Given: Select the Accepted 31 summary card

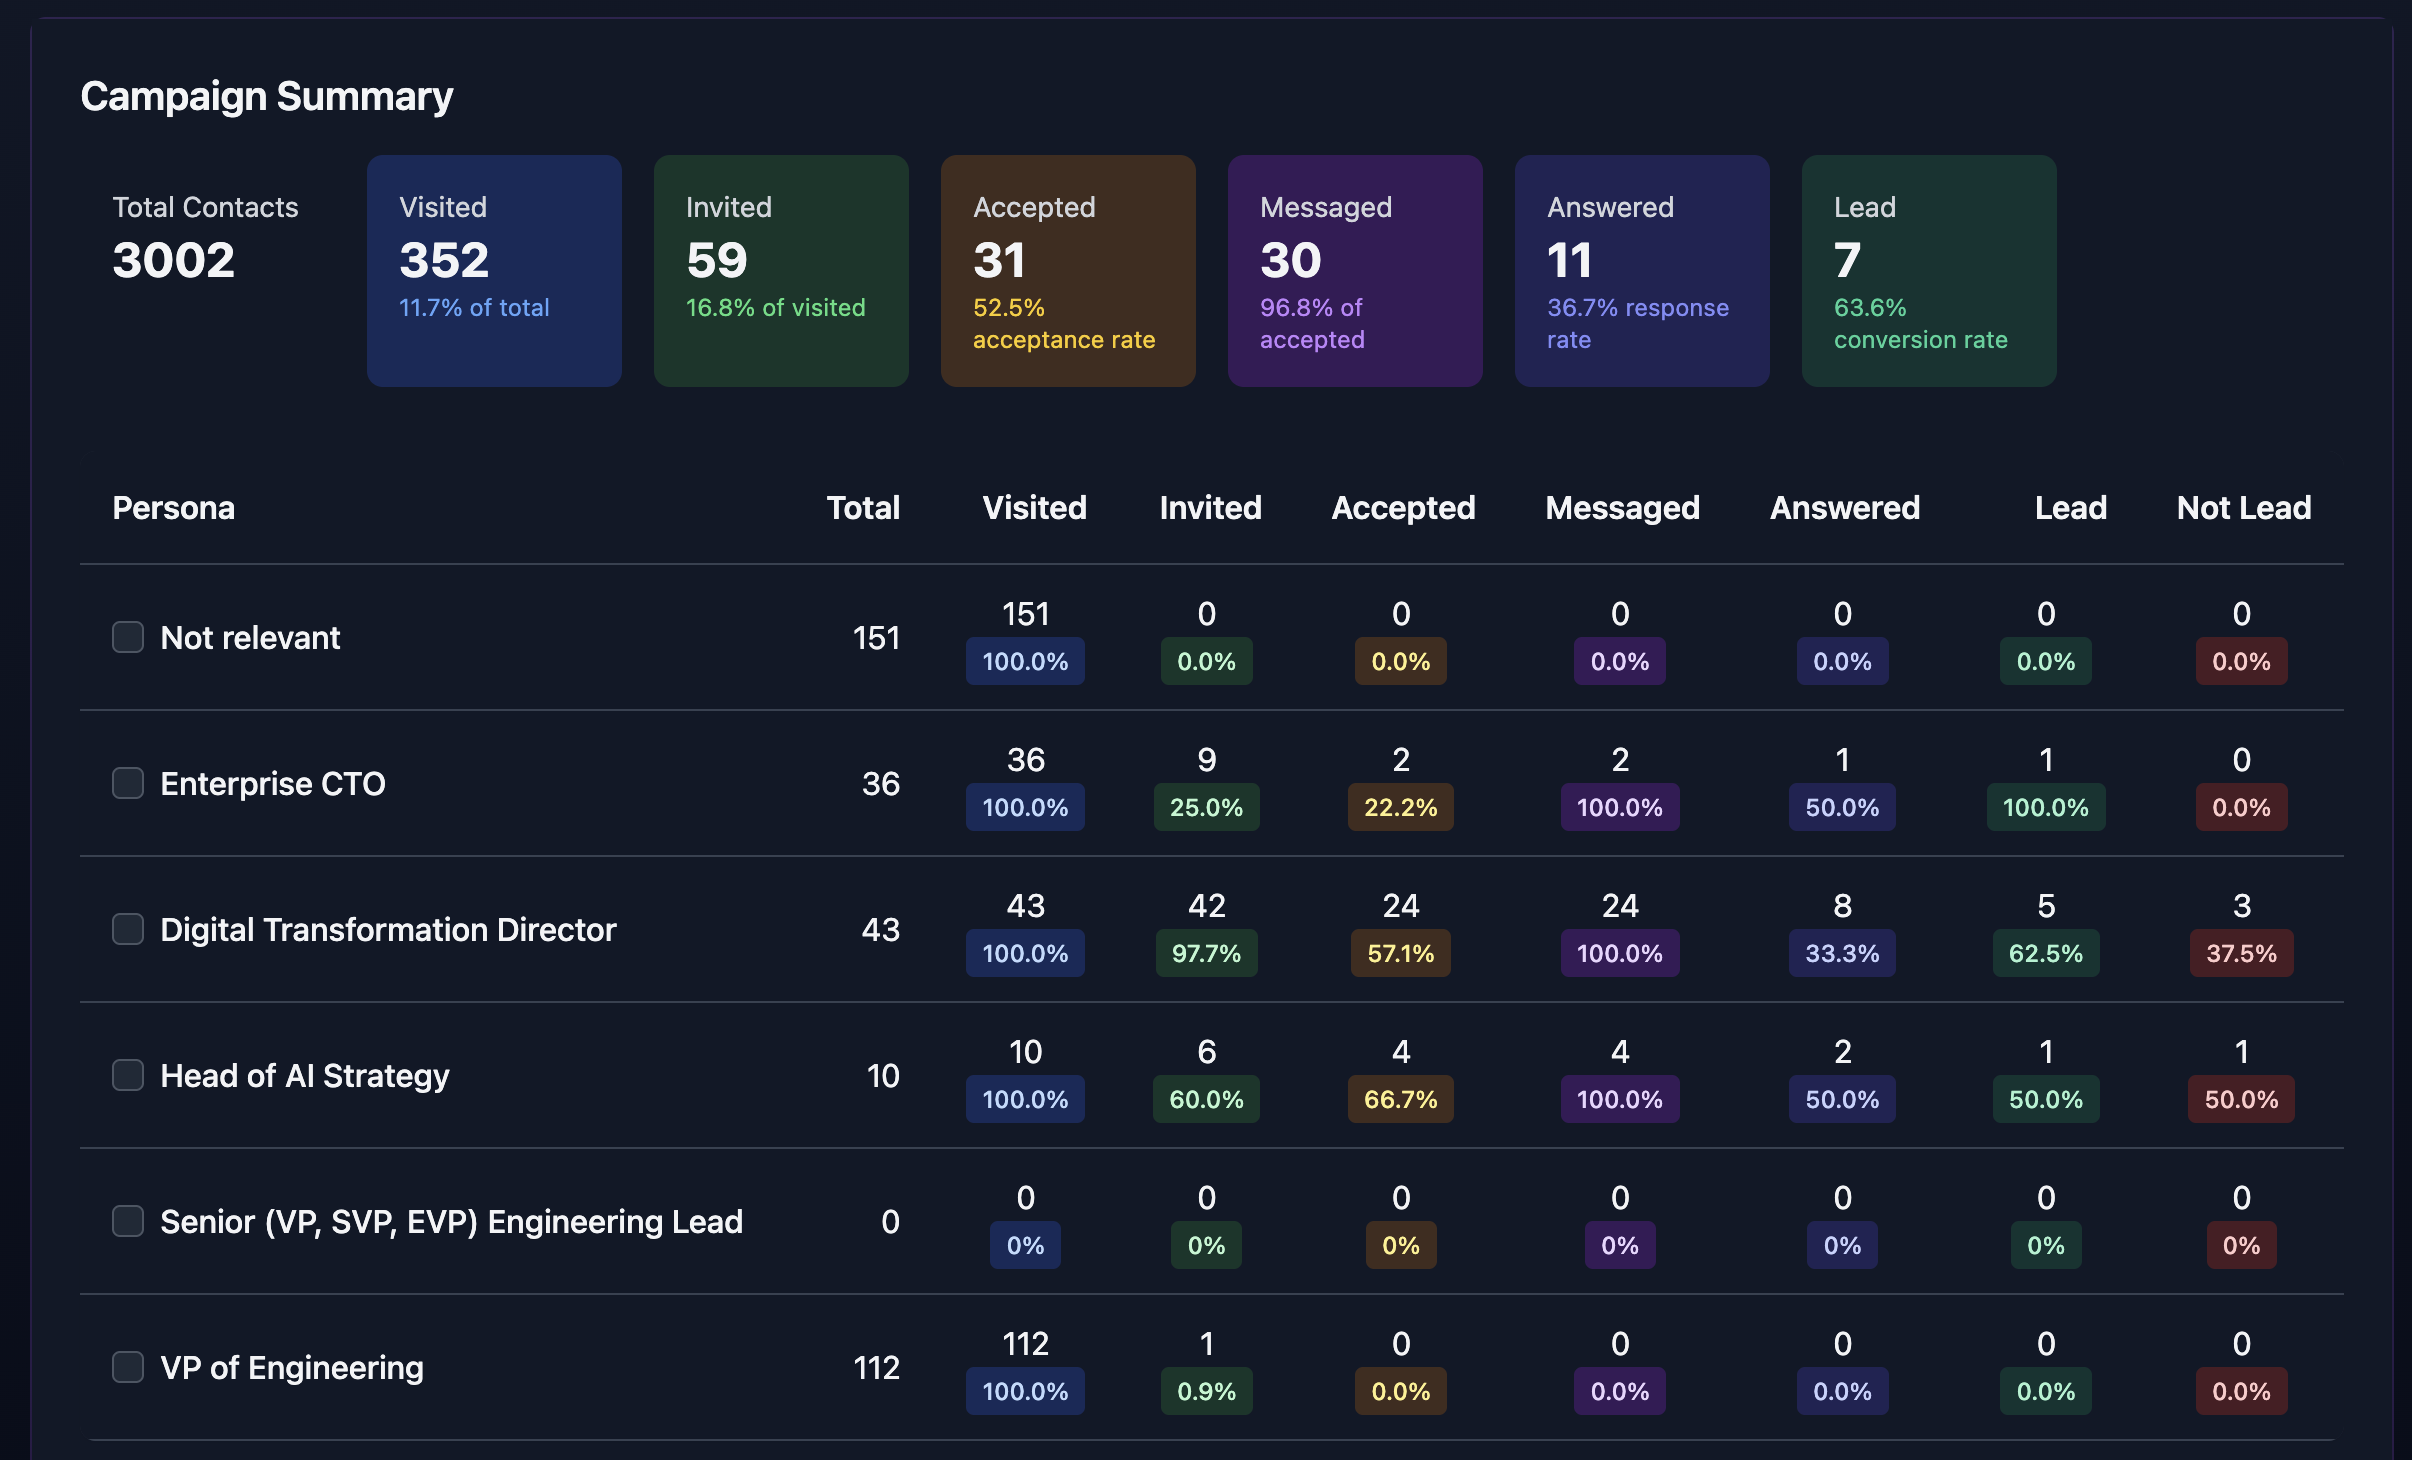Looking at the screenshot, I should coord(1068,271).
